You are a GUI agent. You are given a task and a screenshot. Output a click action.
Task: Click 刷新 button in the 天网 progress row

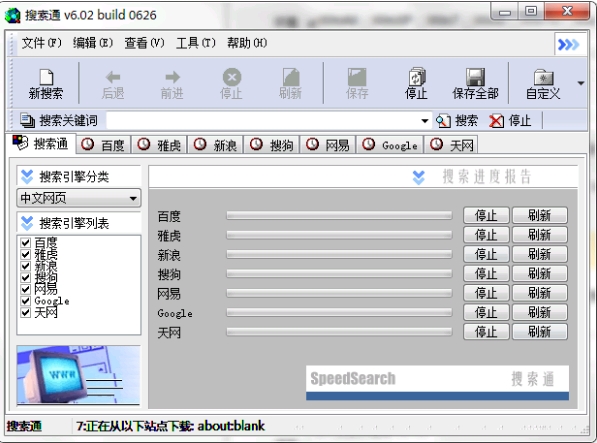pyautogui.click(x=540, y=332)
